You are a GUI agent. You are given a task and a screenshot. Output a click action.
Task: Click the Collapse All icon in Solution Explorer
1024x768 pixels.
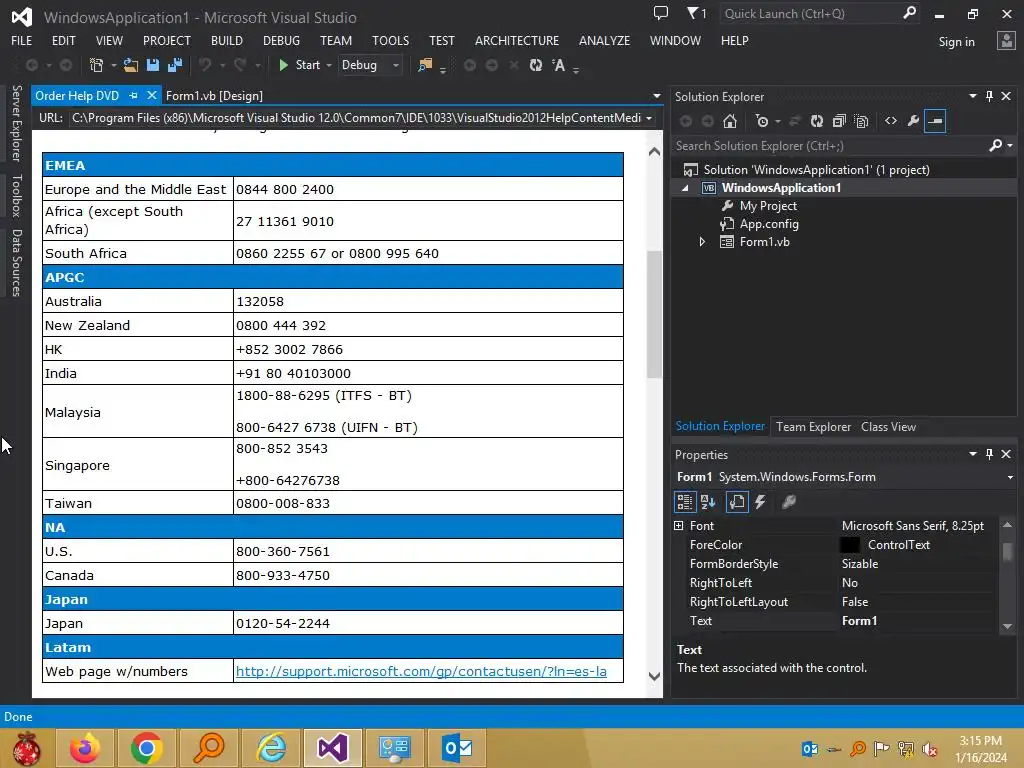point(839,121)
